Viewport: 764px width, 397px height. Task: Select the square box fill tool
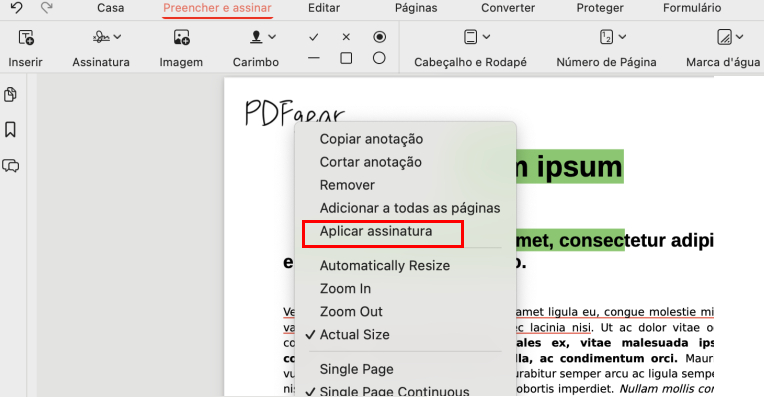point(346,58)
